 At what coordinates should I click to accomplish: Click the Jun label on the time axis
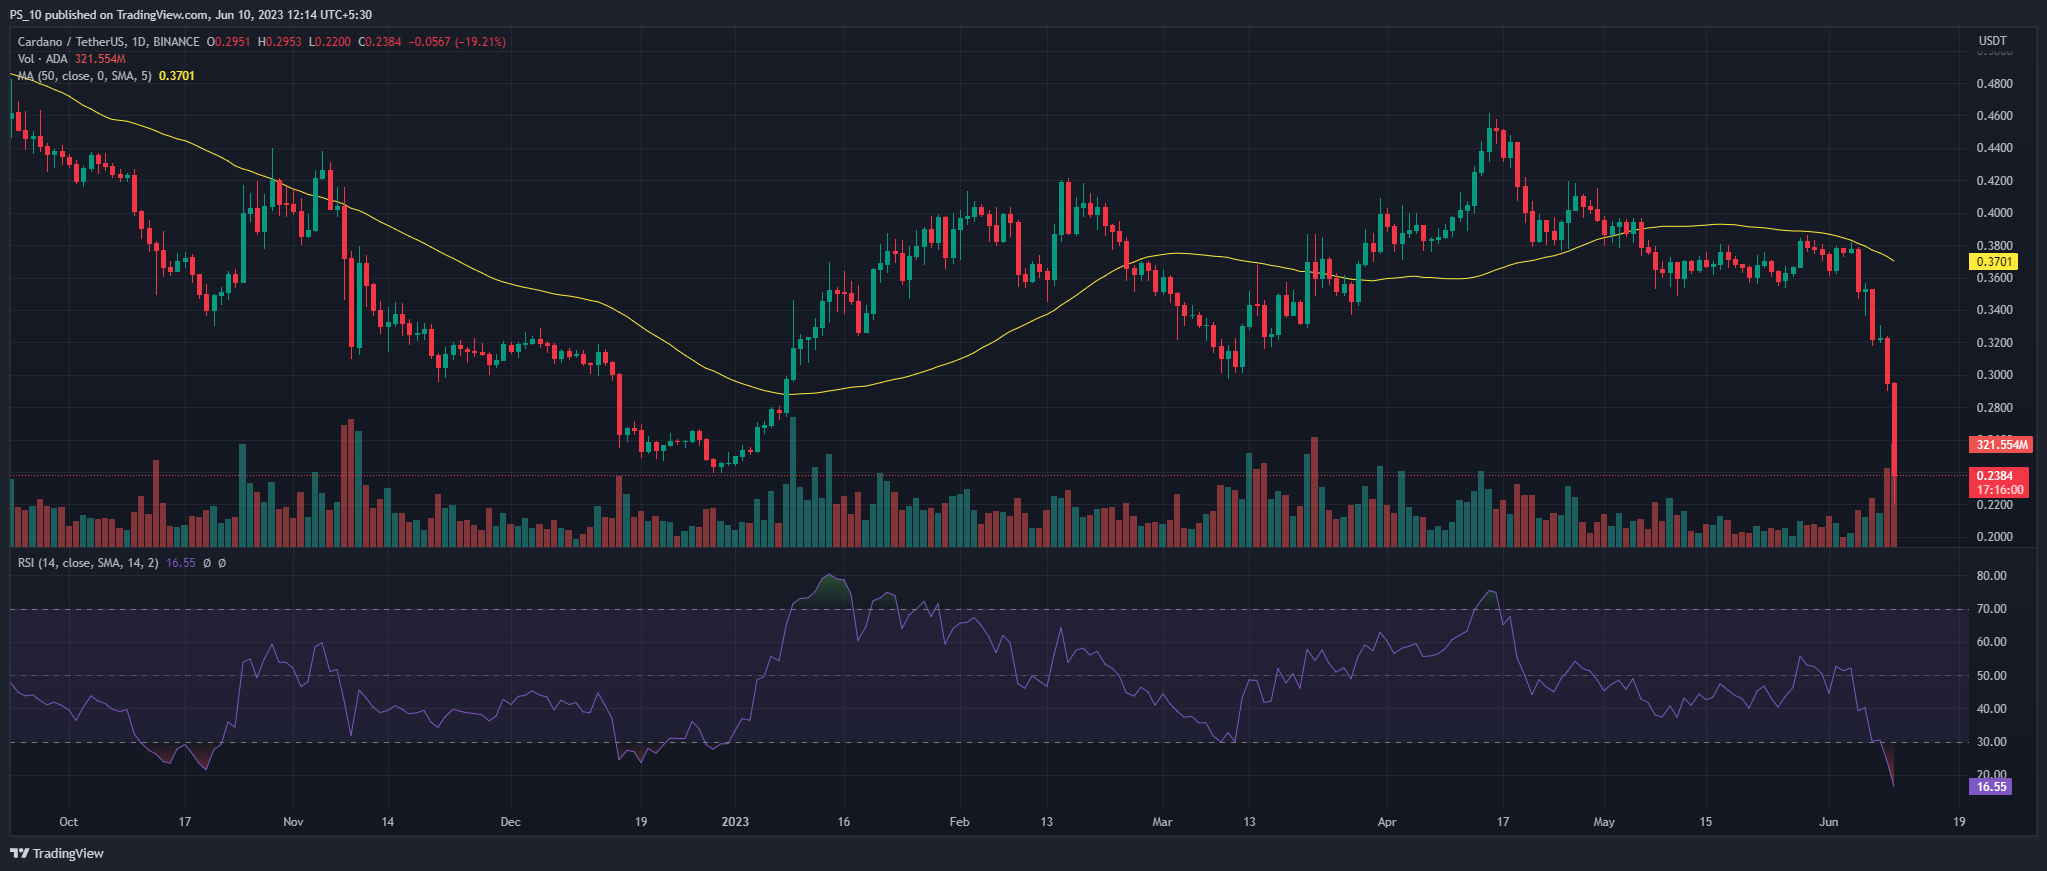point(1829,822)
